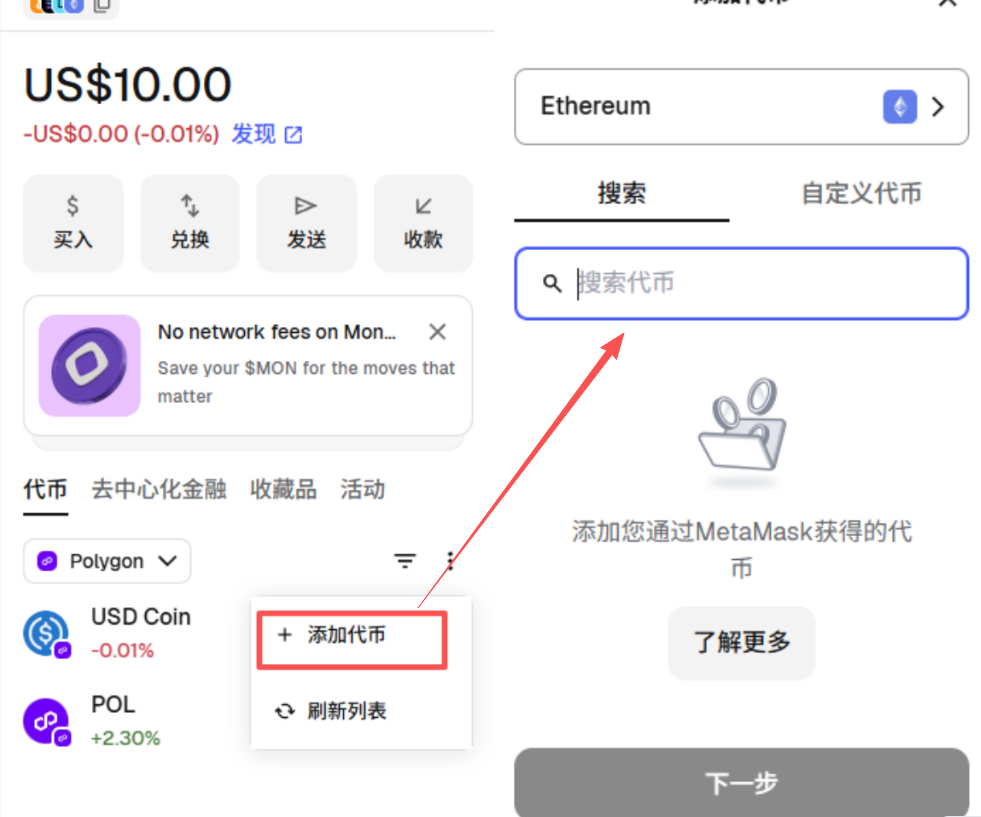
Task: Open the purple MON coin promo image
Action: pyautogui.click(x=89, y=365)
